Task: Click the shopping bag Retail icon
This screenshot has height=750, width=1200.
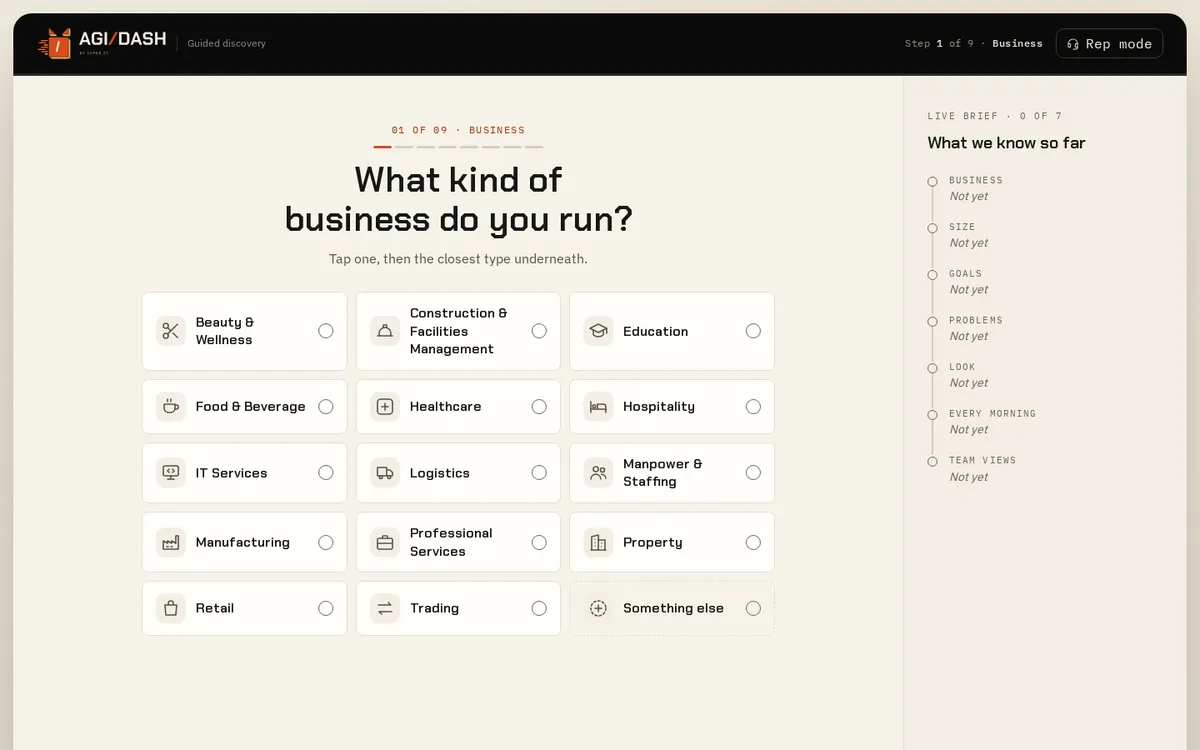Action: click(171, 608)
